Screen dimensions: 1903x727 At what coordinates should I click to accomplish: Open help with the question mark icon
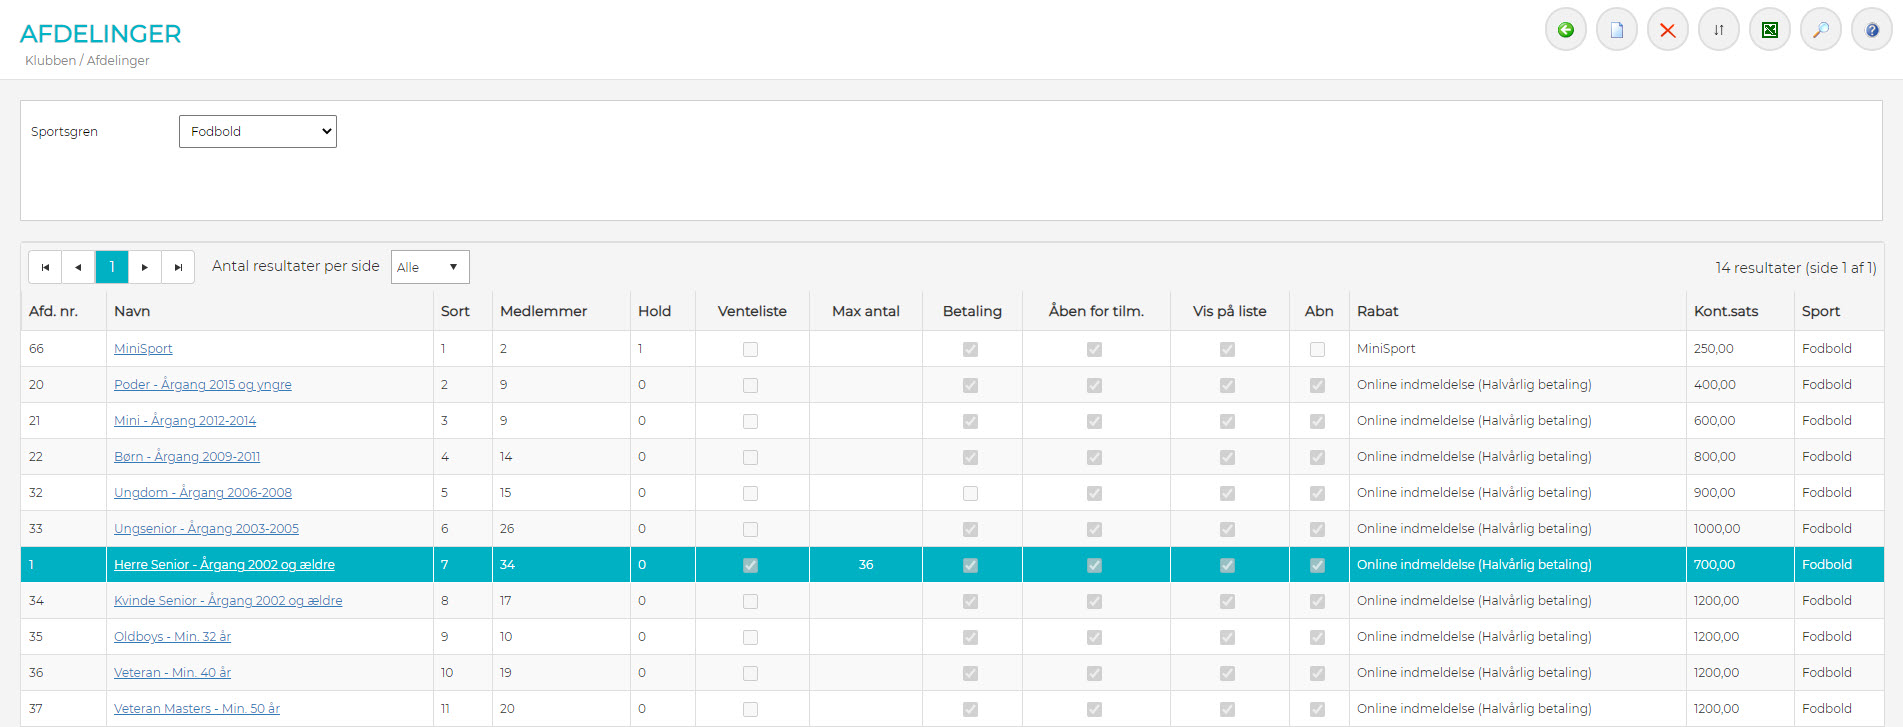point(1871,30)
